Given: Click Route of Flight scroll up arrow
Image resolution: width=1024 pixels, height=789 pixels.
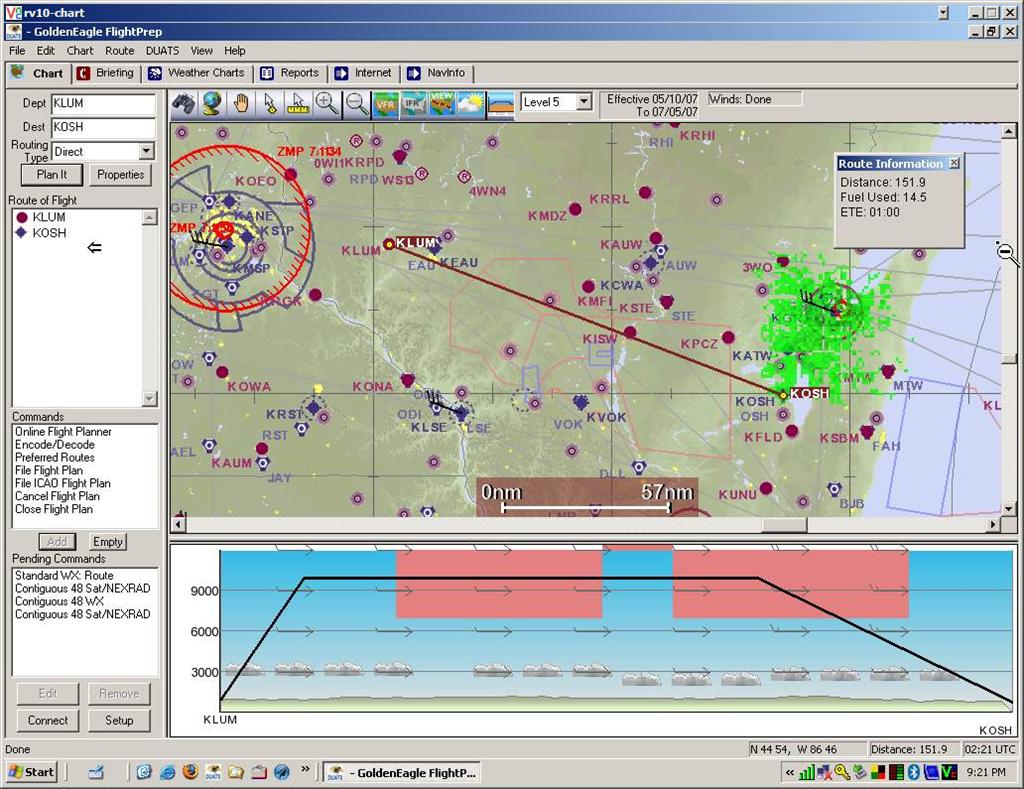Looking at the screenshot, I should tap(150, 217).
